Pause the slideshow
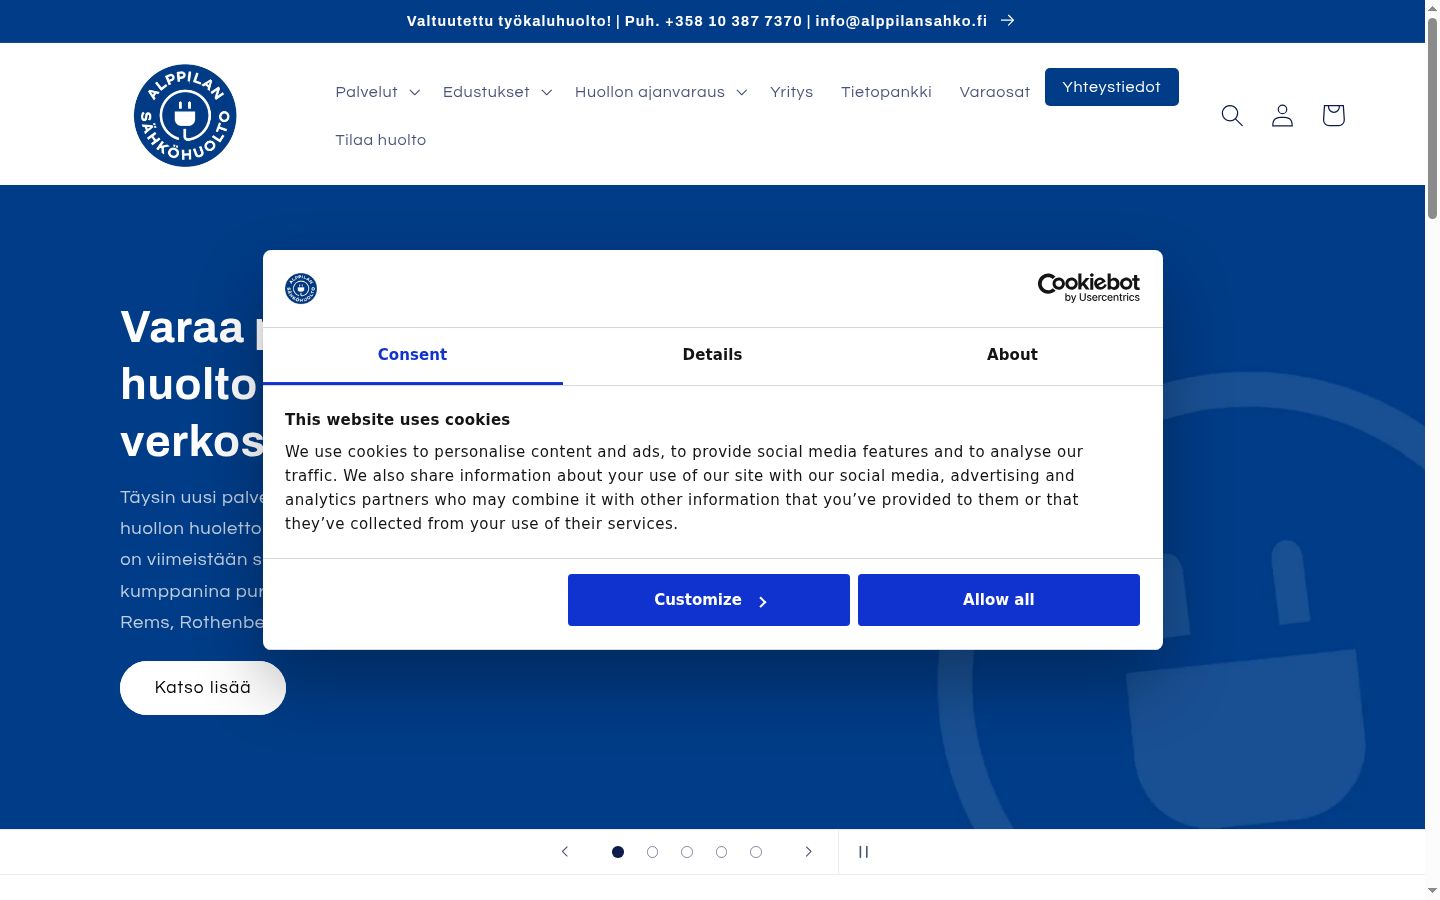This screenshot has height=900, width=1440. 863,852
